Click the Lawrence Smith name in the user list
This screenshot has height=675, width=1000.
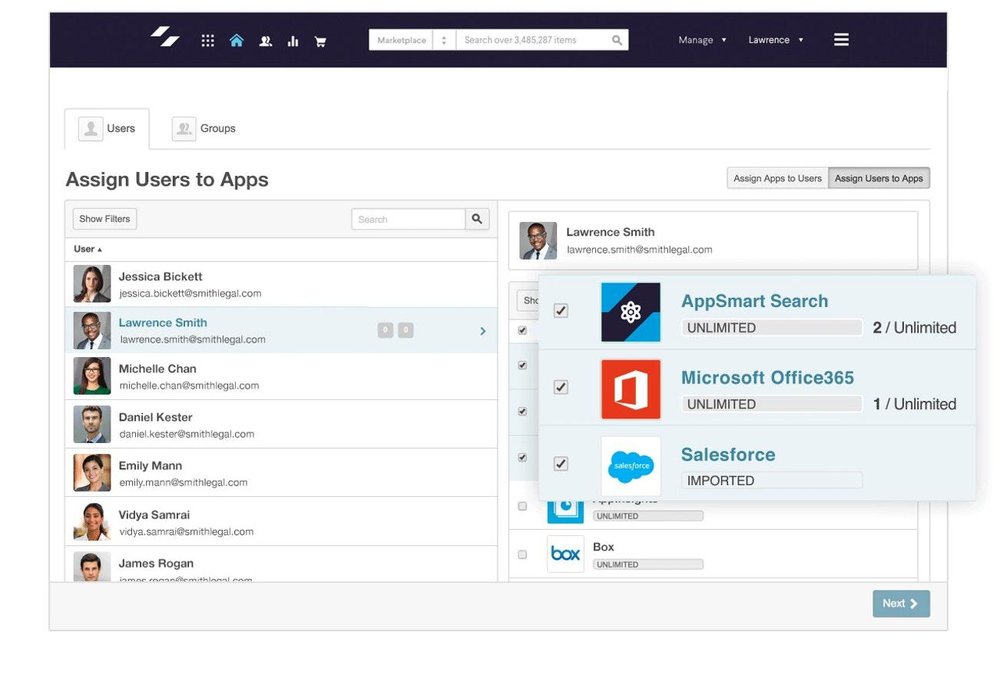click(x=163, y=323)
